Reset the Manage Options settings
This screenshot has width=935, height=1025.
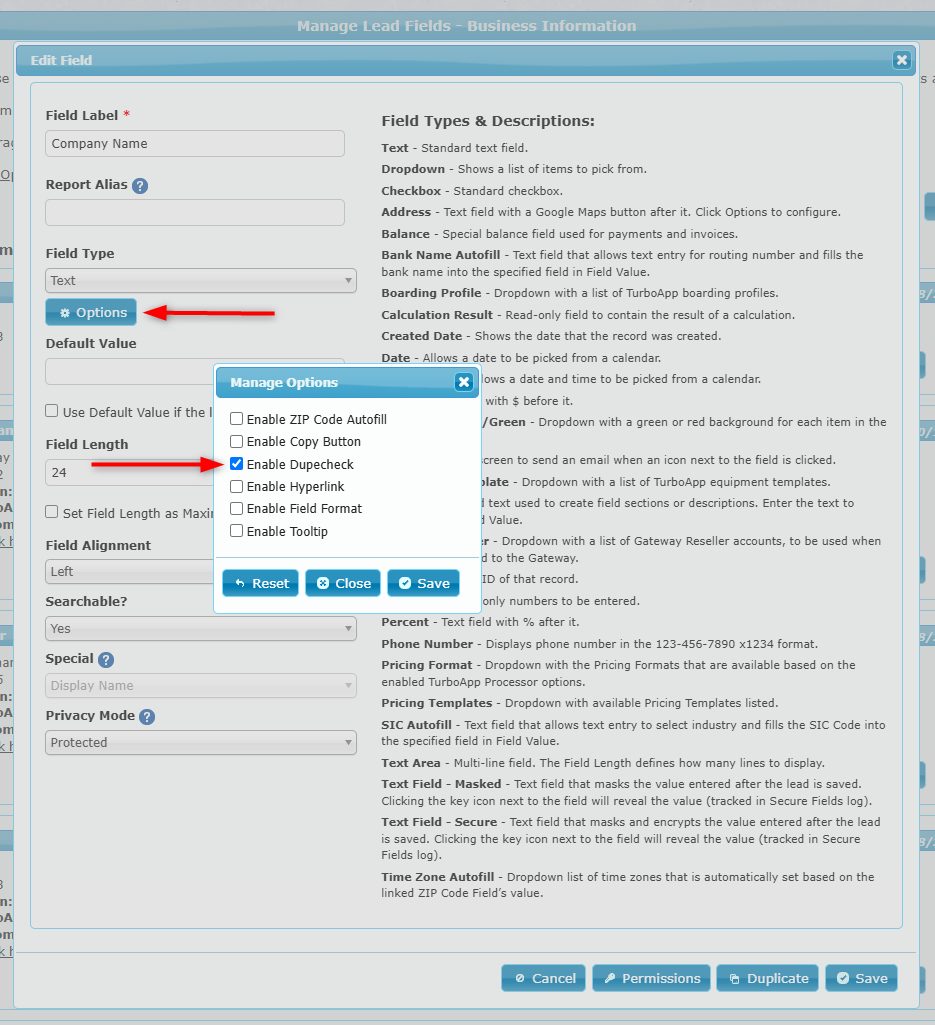[260, 583]
